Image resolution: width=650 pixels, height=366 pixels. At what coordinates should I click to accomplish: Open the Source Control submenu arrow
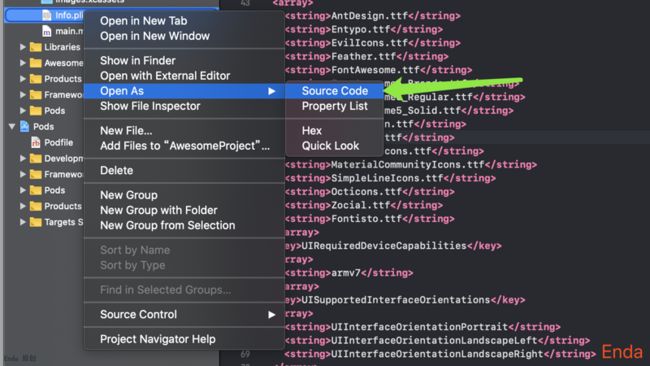point(272,315)
